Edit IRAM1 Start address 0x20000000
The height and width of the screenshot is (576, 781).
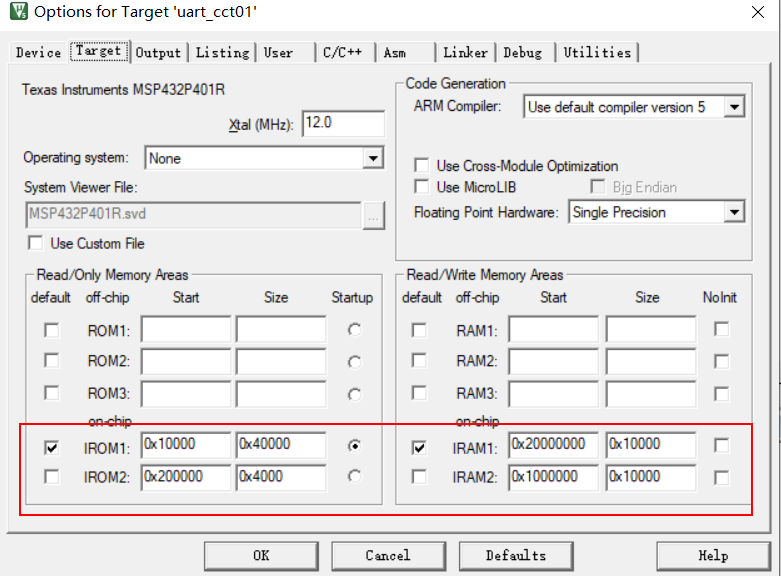coord(553,444)
